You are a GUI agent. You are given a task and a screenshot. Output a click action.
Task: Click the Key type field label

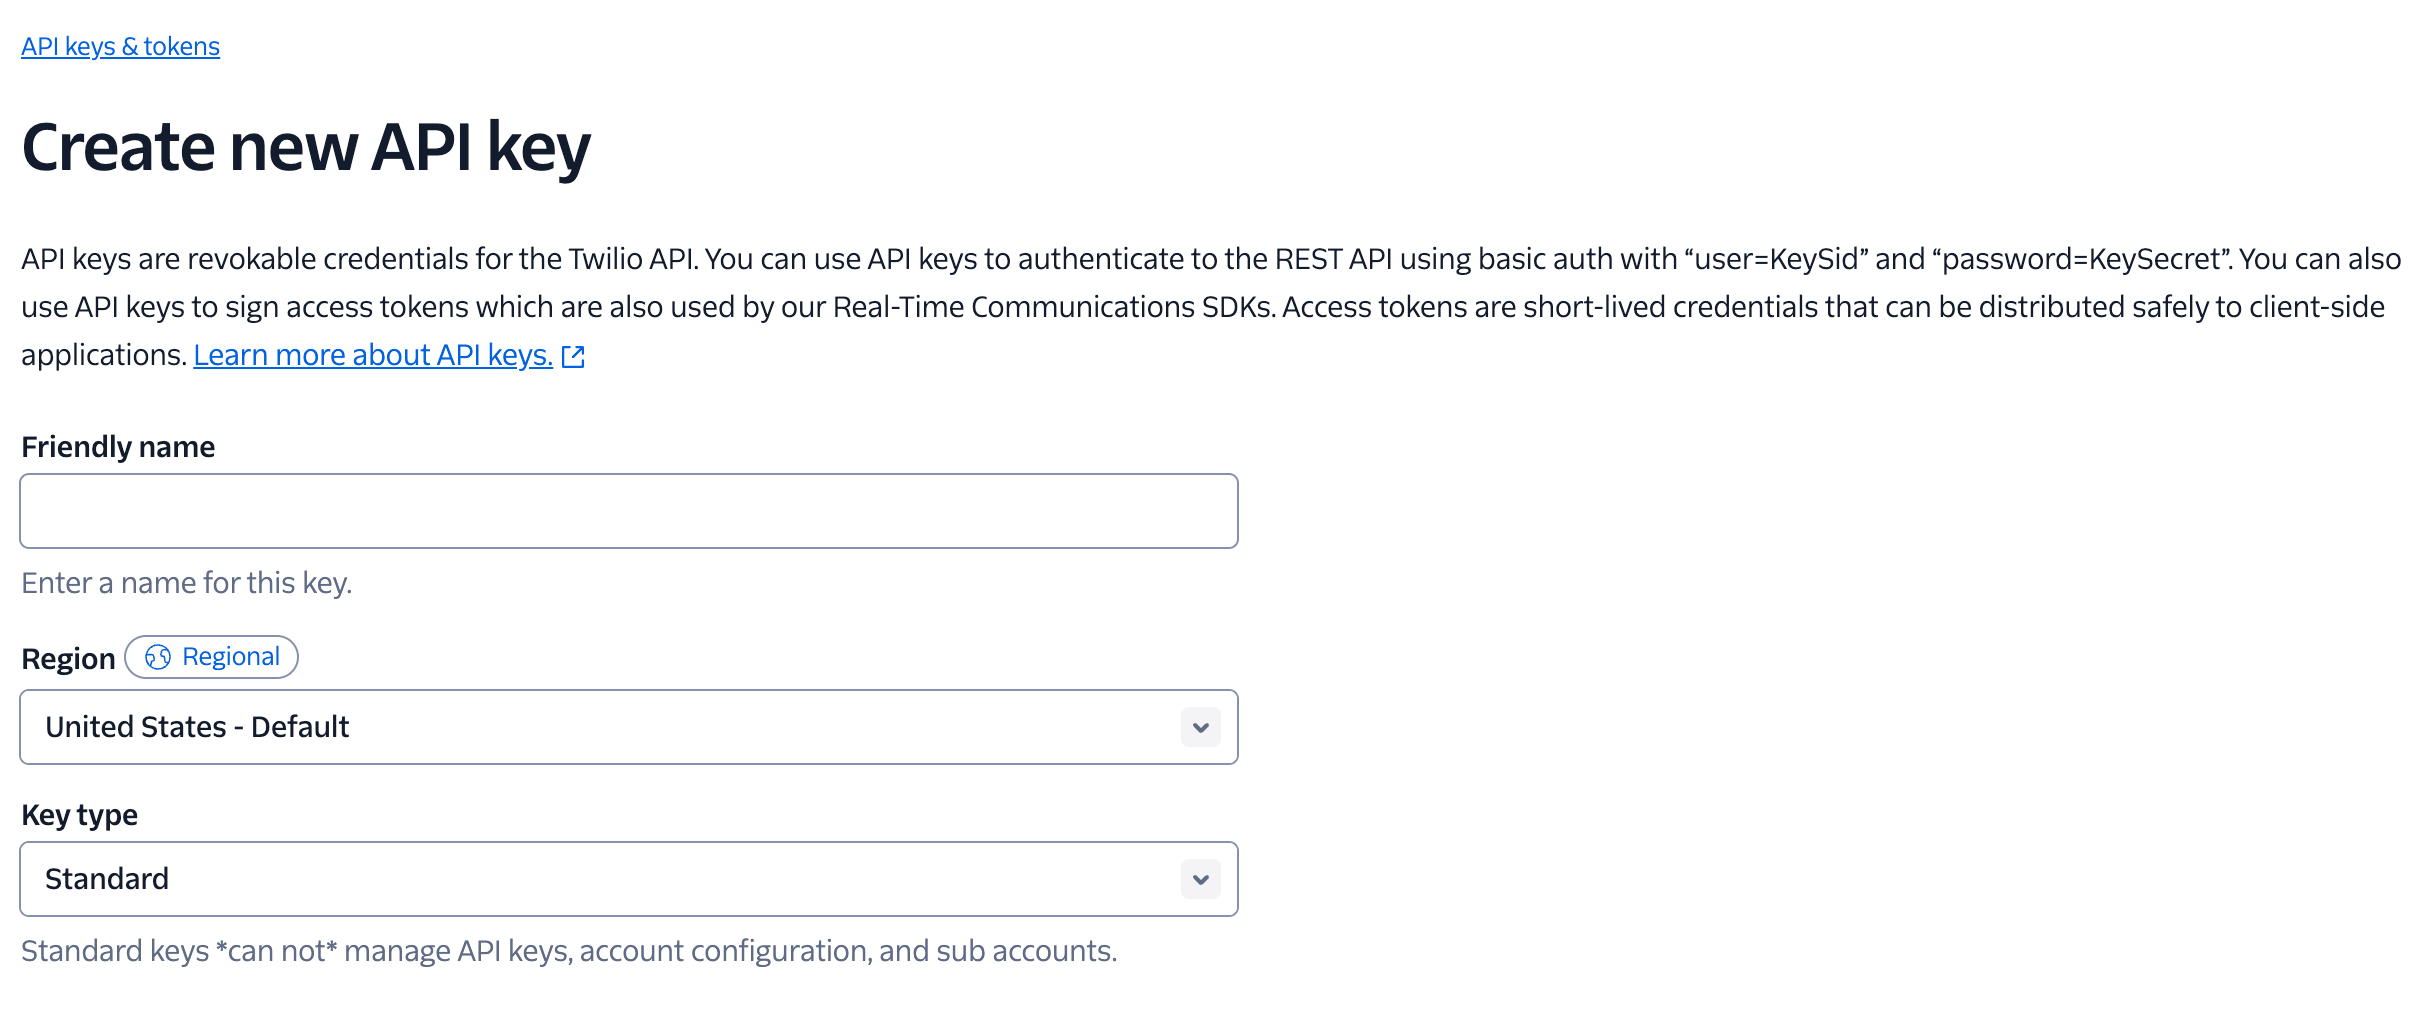[x=79, y=815]
